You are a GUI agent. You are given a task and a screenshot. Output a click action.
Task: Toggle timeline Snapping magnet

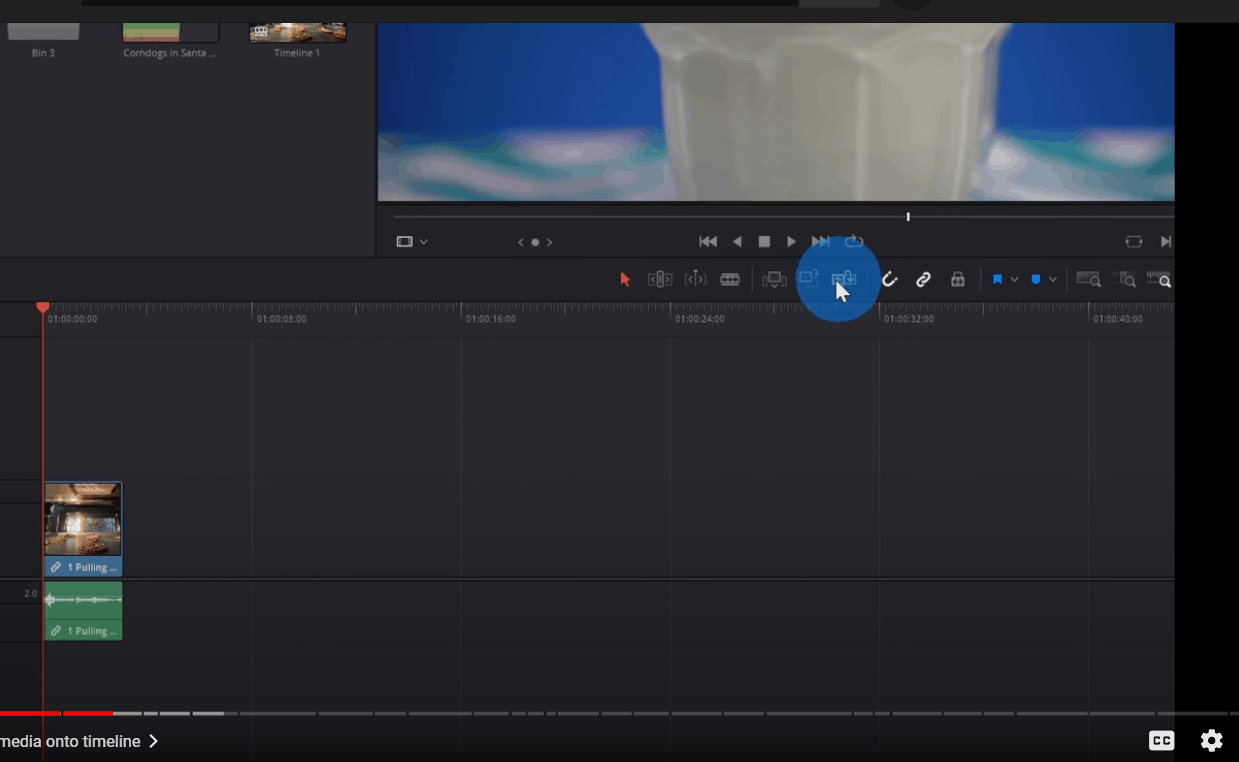tap(889, 280)
